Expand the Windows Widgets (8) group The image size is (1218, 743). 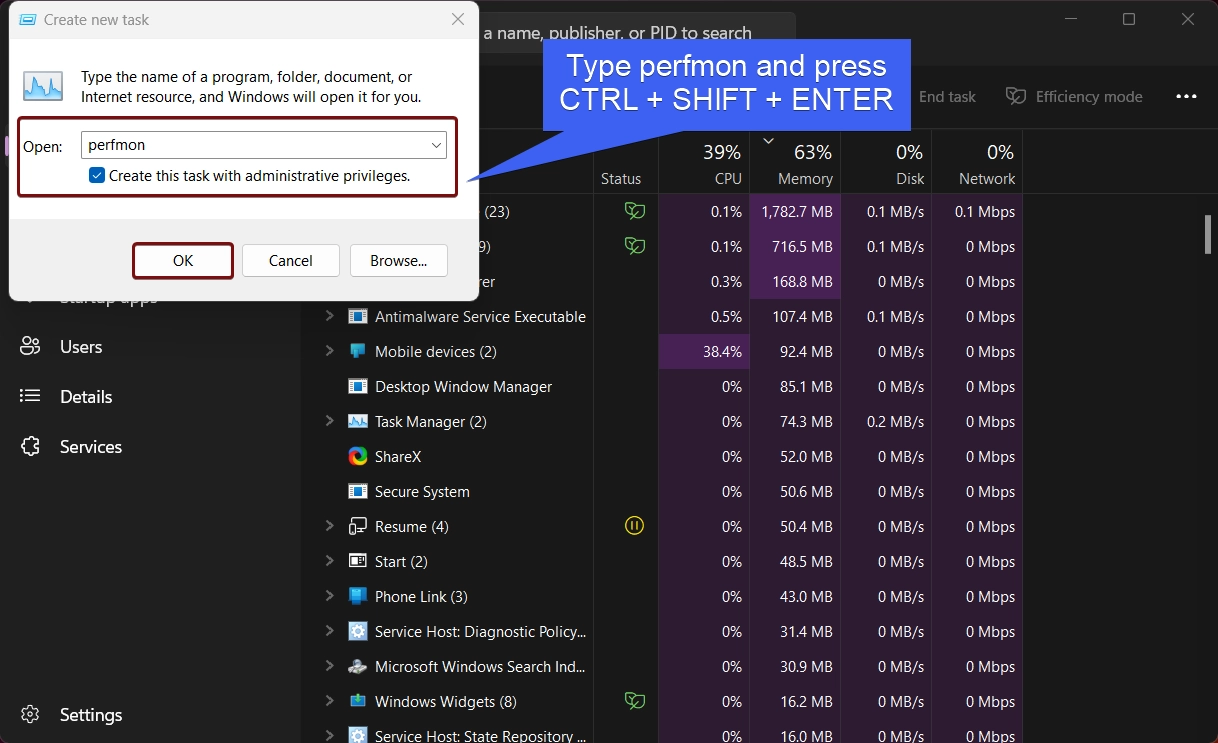point(329,701)
